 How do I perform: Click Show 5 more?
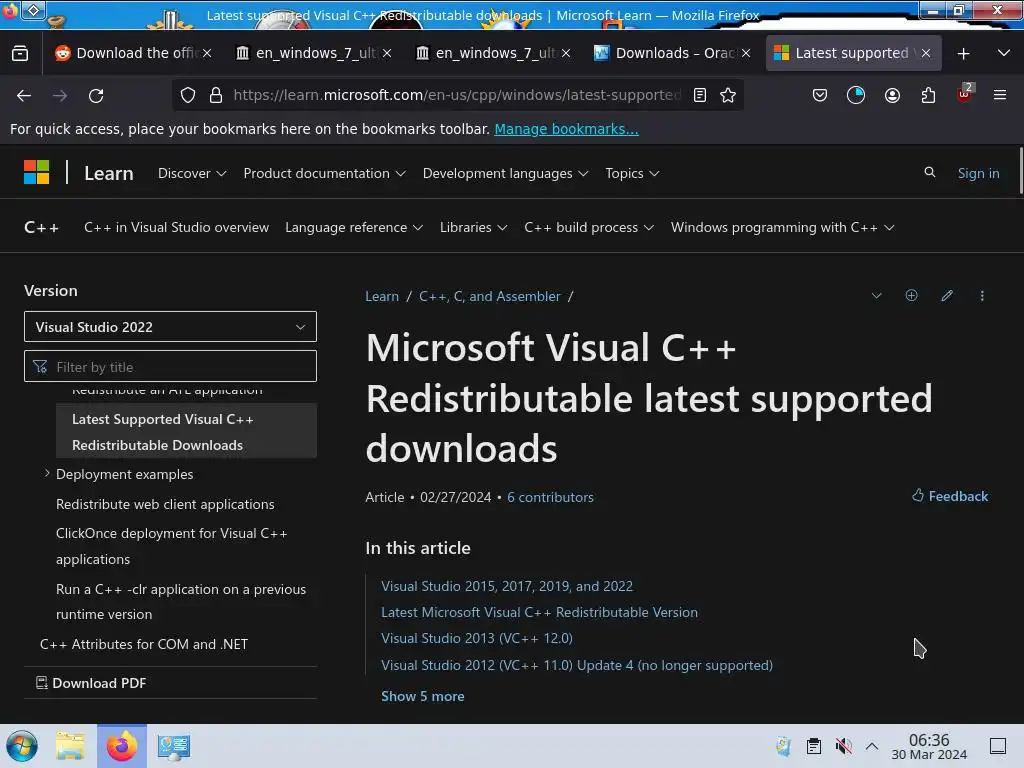[x=423, y=696]
